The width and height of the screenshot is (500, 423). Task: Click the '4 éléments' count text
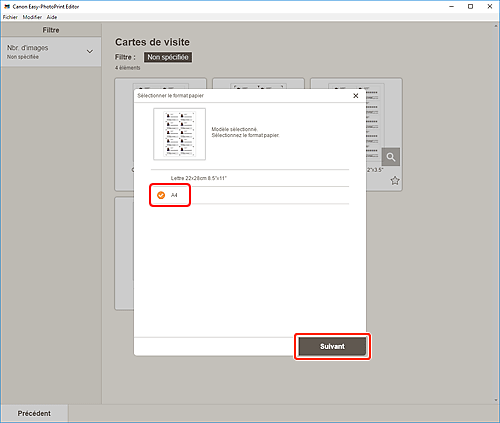[128, 68]
